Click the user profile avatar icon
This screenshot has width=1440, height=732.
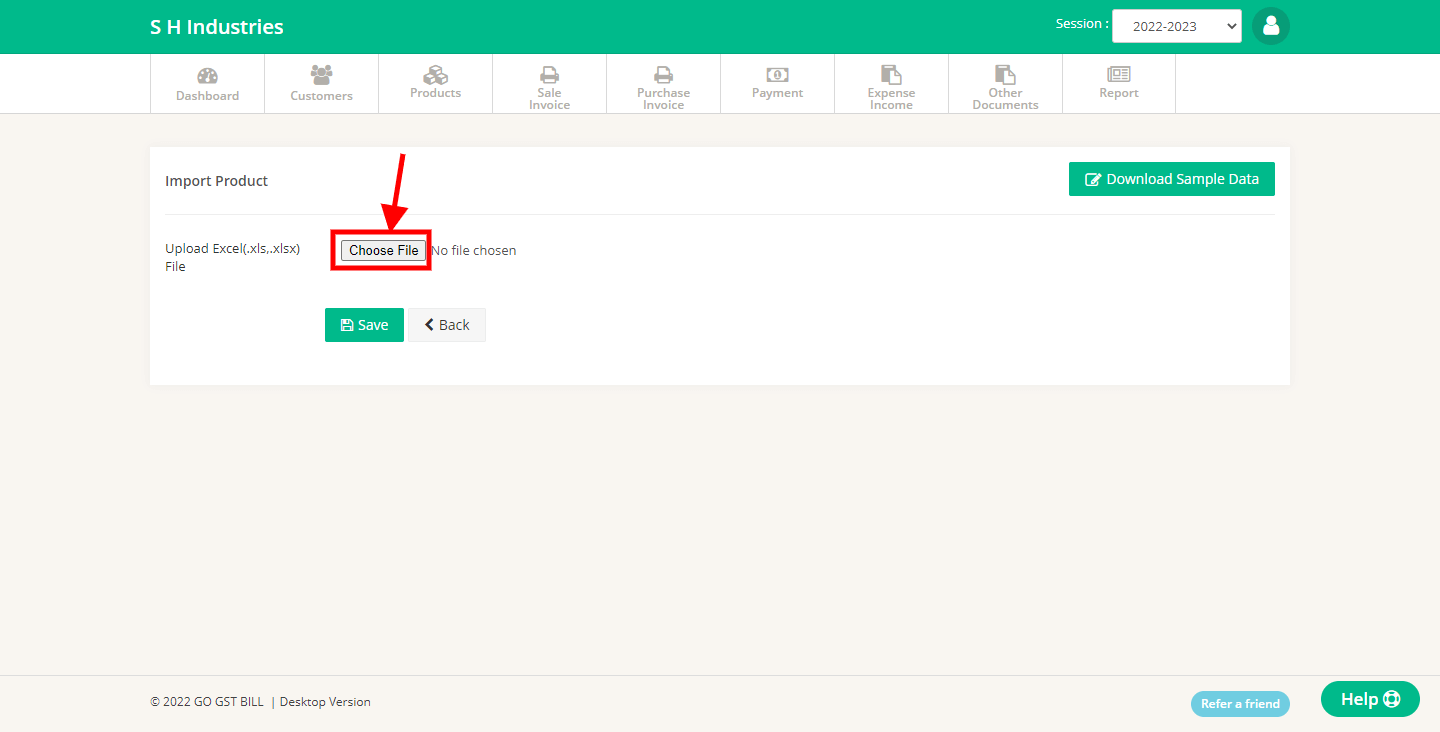tap(1271, 26)
